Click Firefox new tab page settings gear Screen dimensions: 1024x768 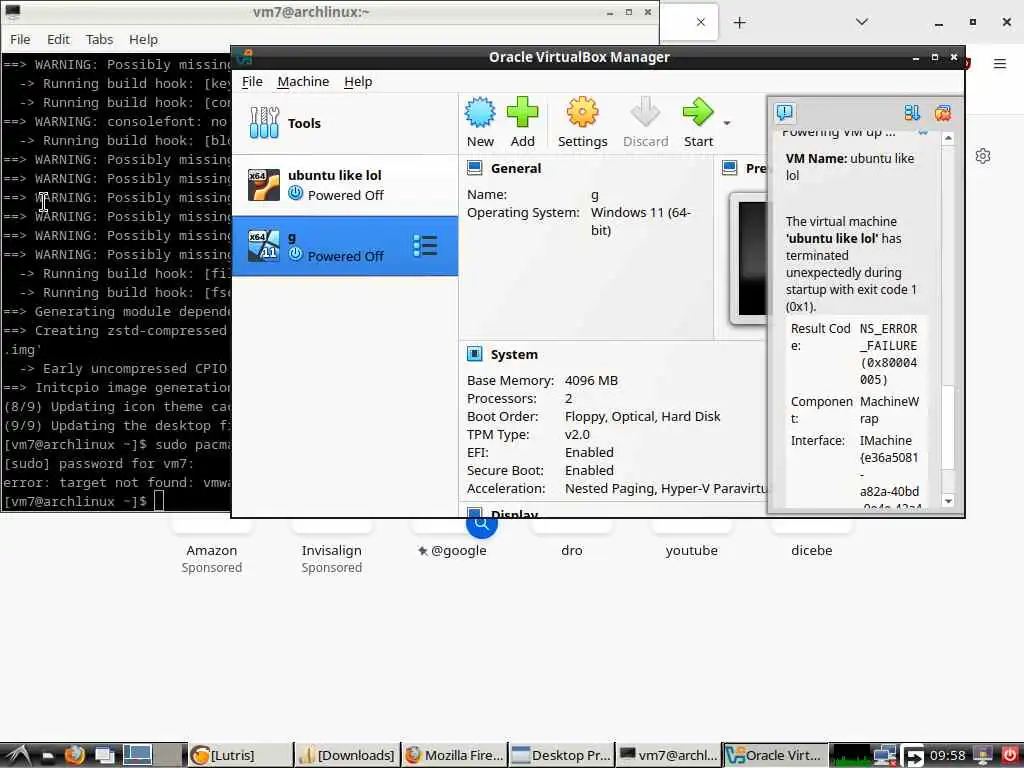pos(983,156)
